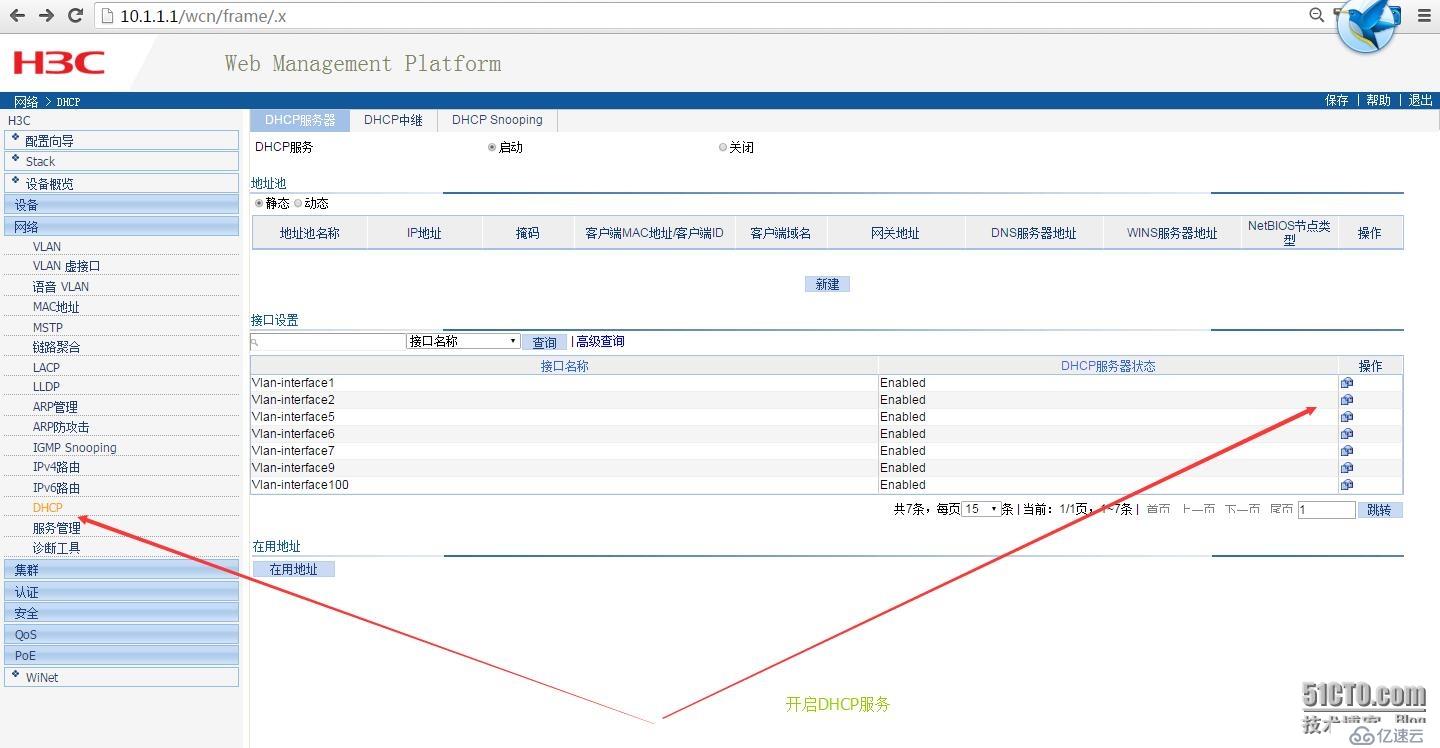1440x748 pixels.
Task: Open 诊断工具 menu item
Action: (x=56, y=548)
